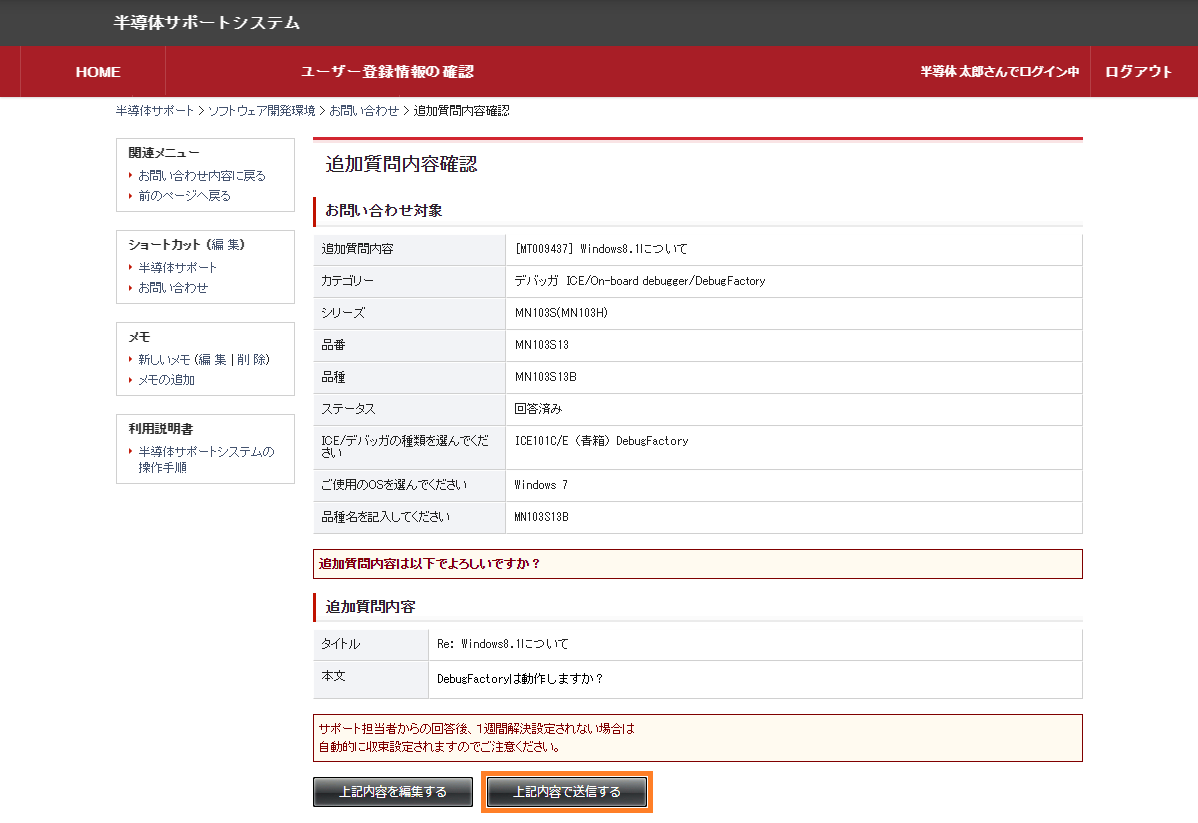Click the 半導体サポートシステム site title
Viewport: 1198px width, 823px height.
click(x=207, y=22)
